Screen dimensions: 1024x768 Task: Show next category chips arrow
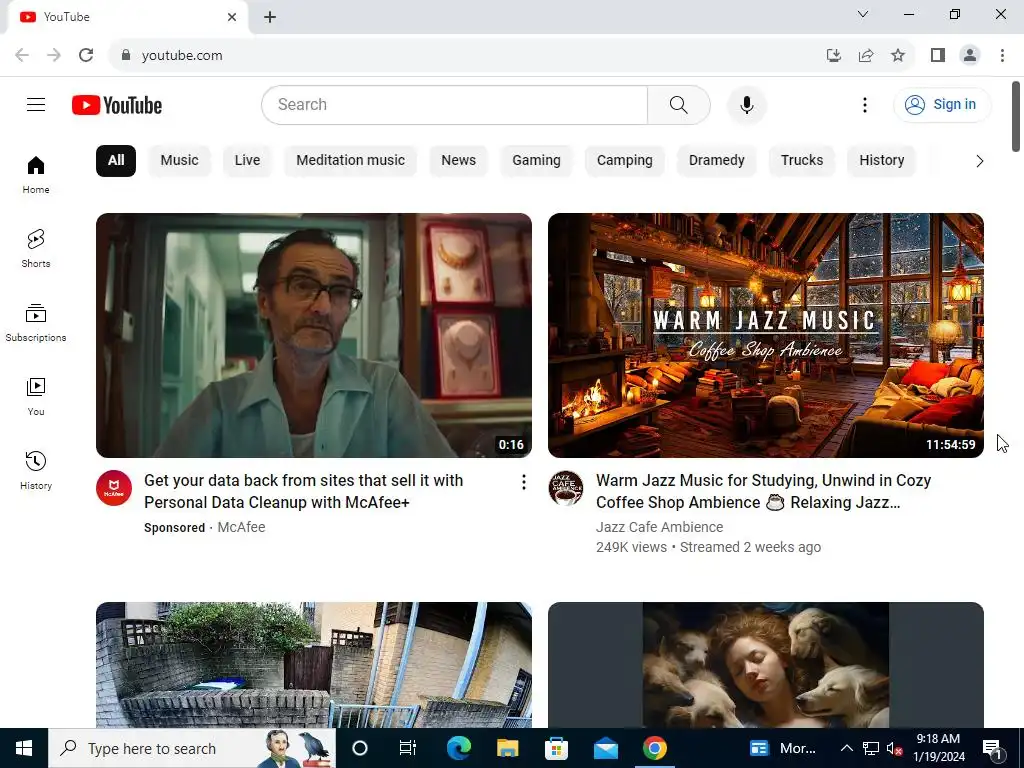point(979,161)
